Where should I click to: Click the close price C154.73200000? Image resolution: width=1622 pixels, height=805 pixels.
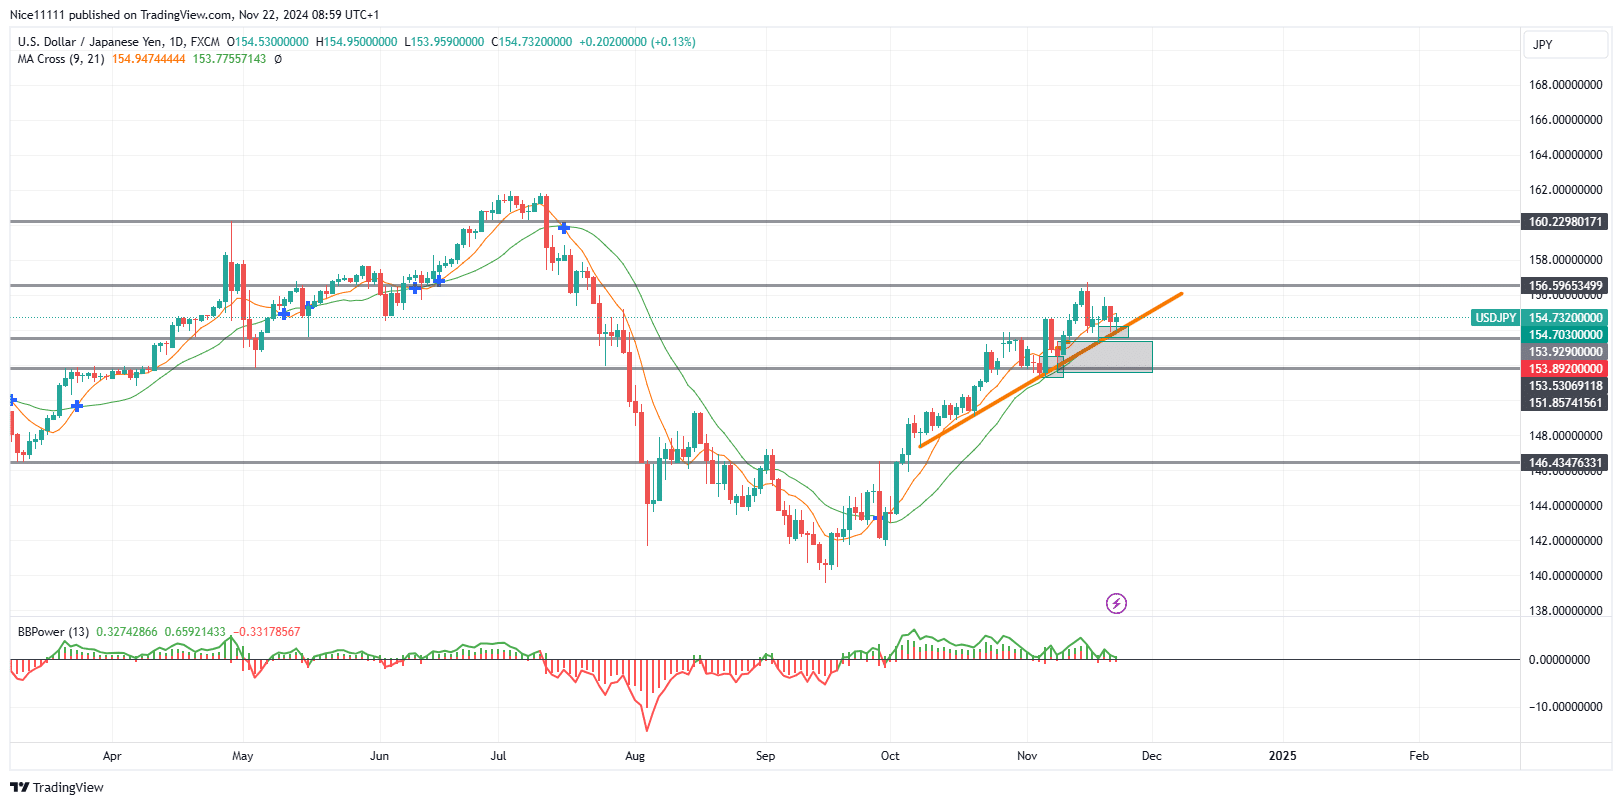coord(532,42)
